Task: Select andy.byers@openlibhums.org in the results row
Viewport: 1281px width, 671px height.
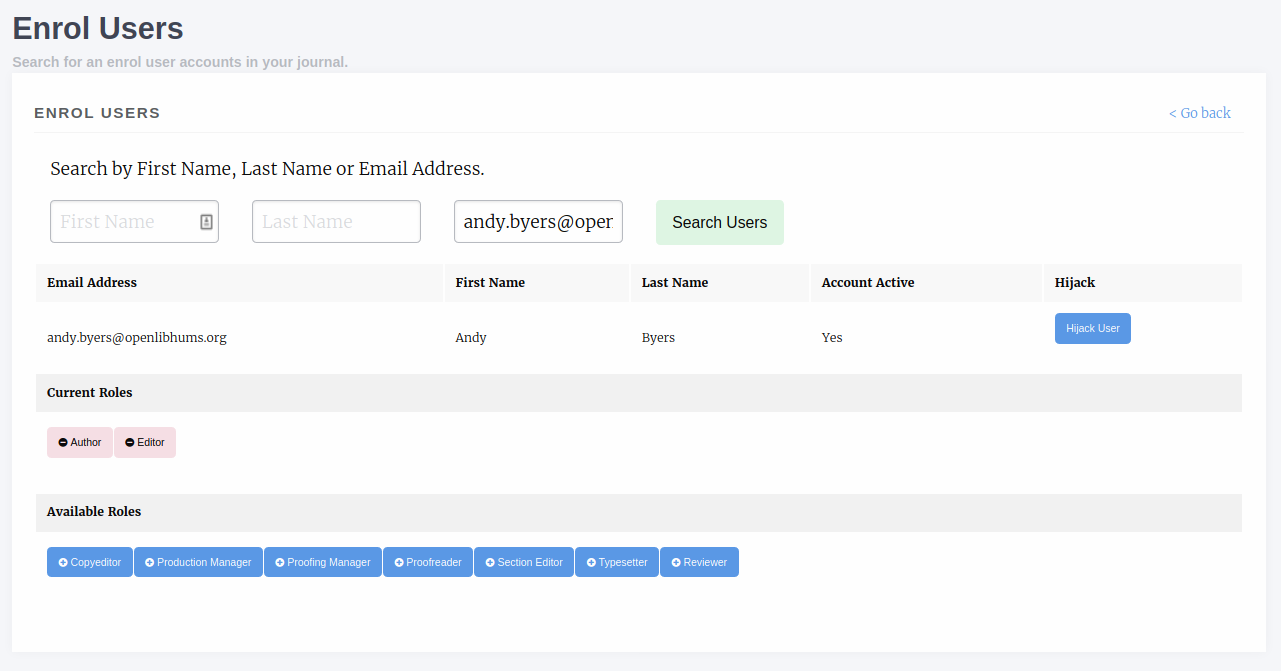Action: pos(137,338)
